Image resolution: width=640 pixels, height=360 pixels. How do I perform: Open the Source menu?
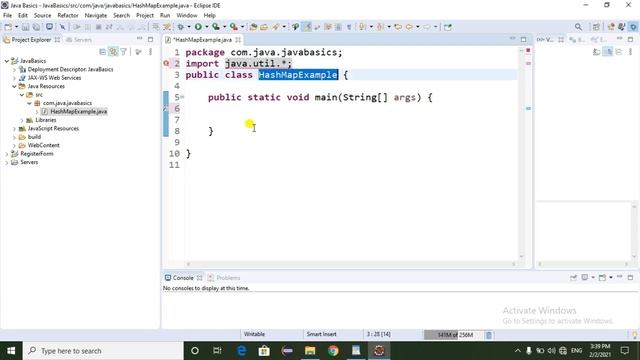pyautogui.click(x=42, y=15)
